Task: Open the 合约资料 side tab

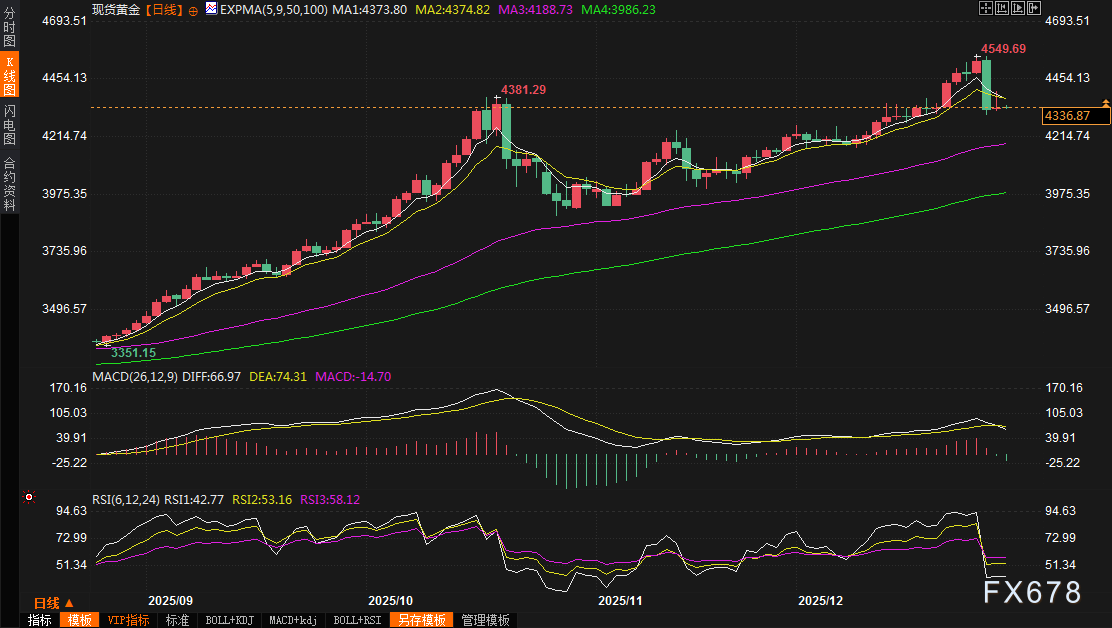Action: coord(10,184)
